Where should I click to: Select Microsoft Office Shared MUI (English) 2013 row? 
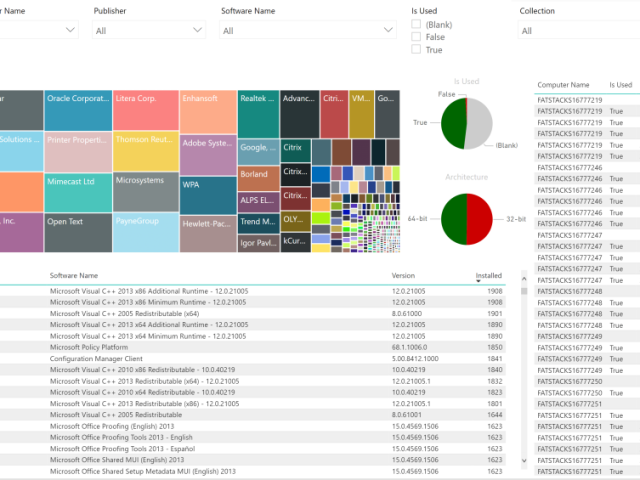pyautogui.click(x=253, y=460)
